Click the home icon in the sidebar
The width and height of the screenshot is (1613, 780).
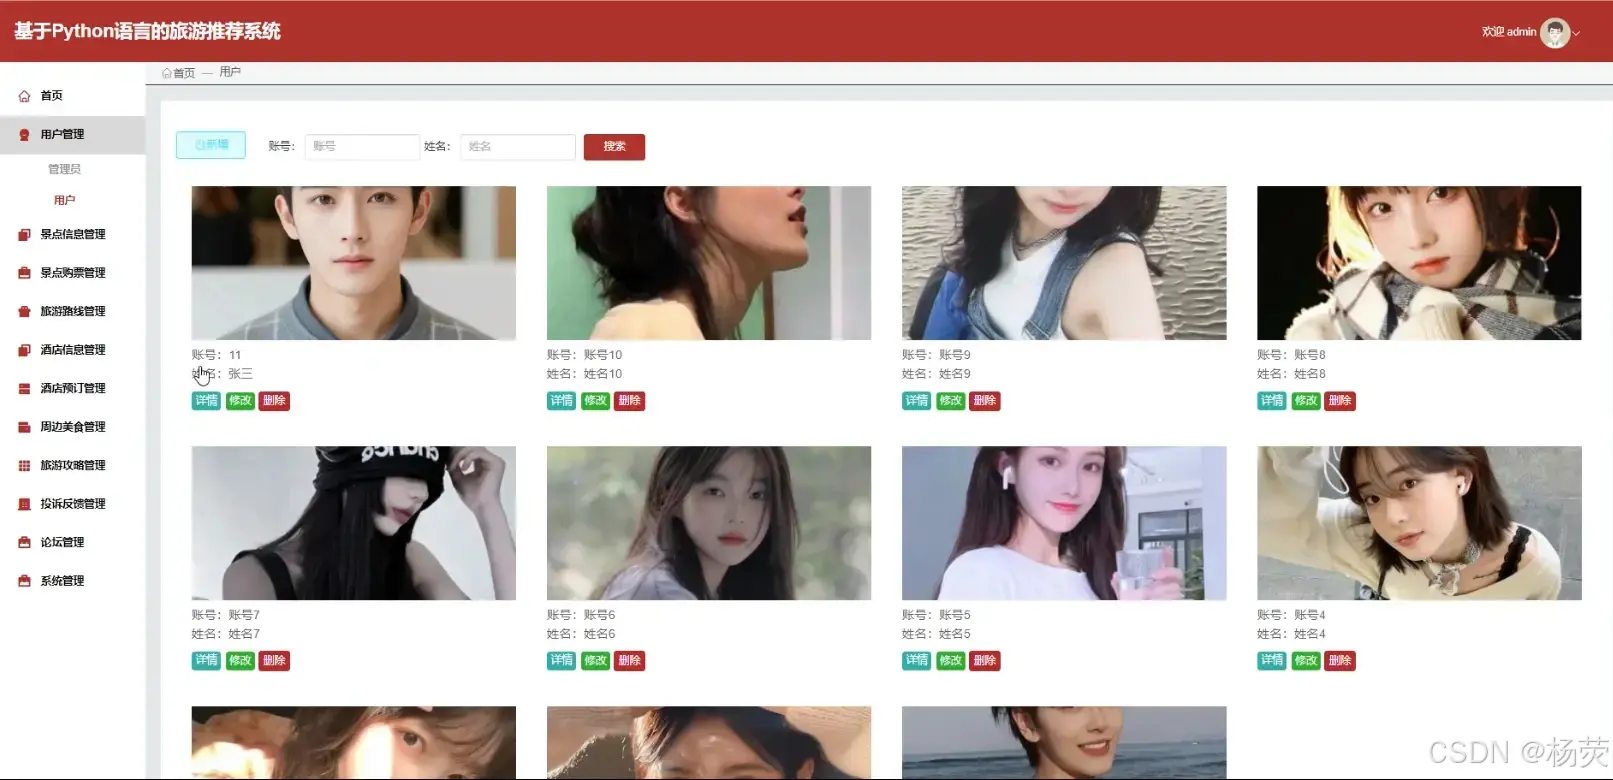24,96
